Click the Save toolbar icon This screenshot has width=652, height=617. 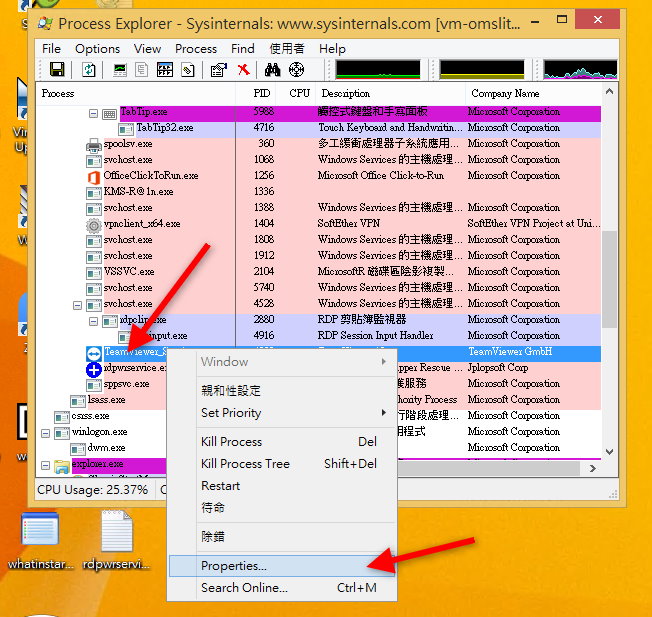tap(57, 69)
